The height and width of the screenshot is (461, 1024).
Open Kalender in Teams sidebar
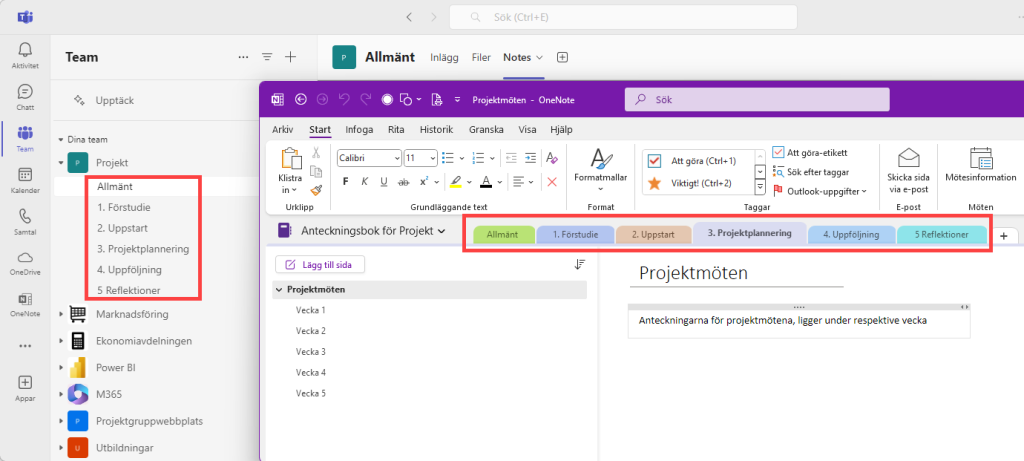(25, 181)
